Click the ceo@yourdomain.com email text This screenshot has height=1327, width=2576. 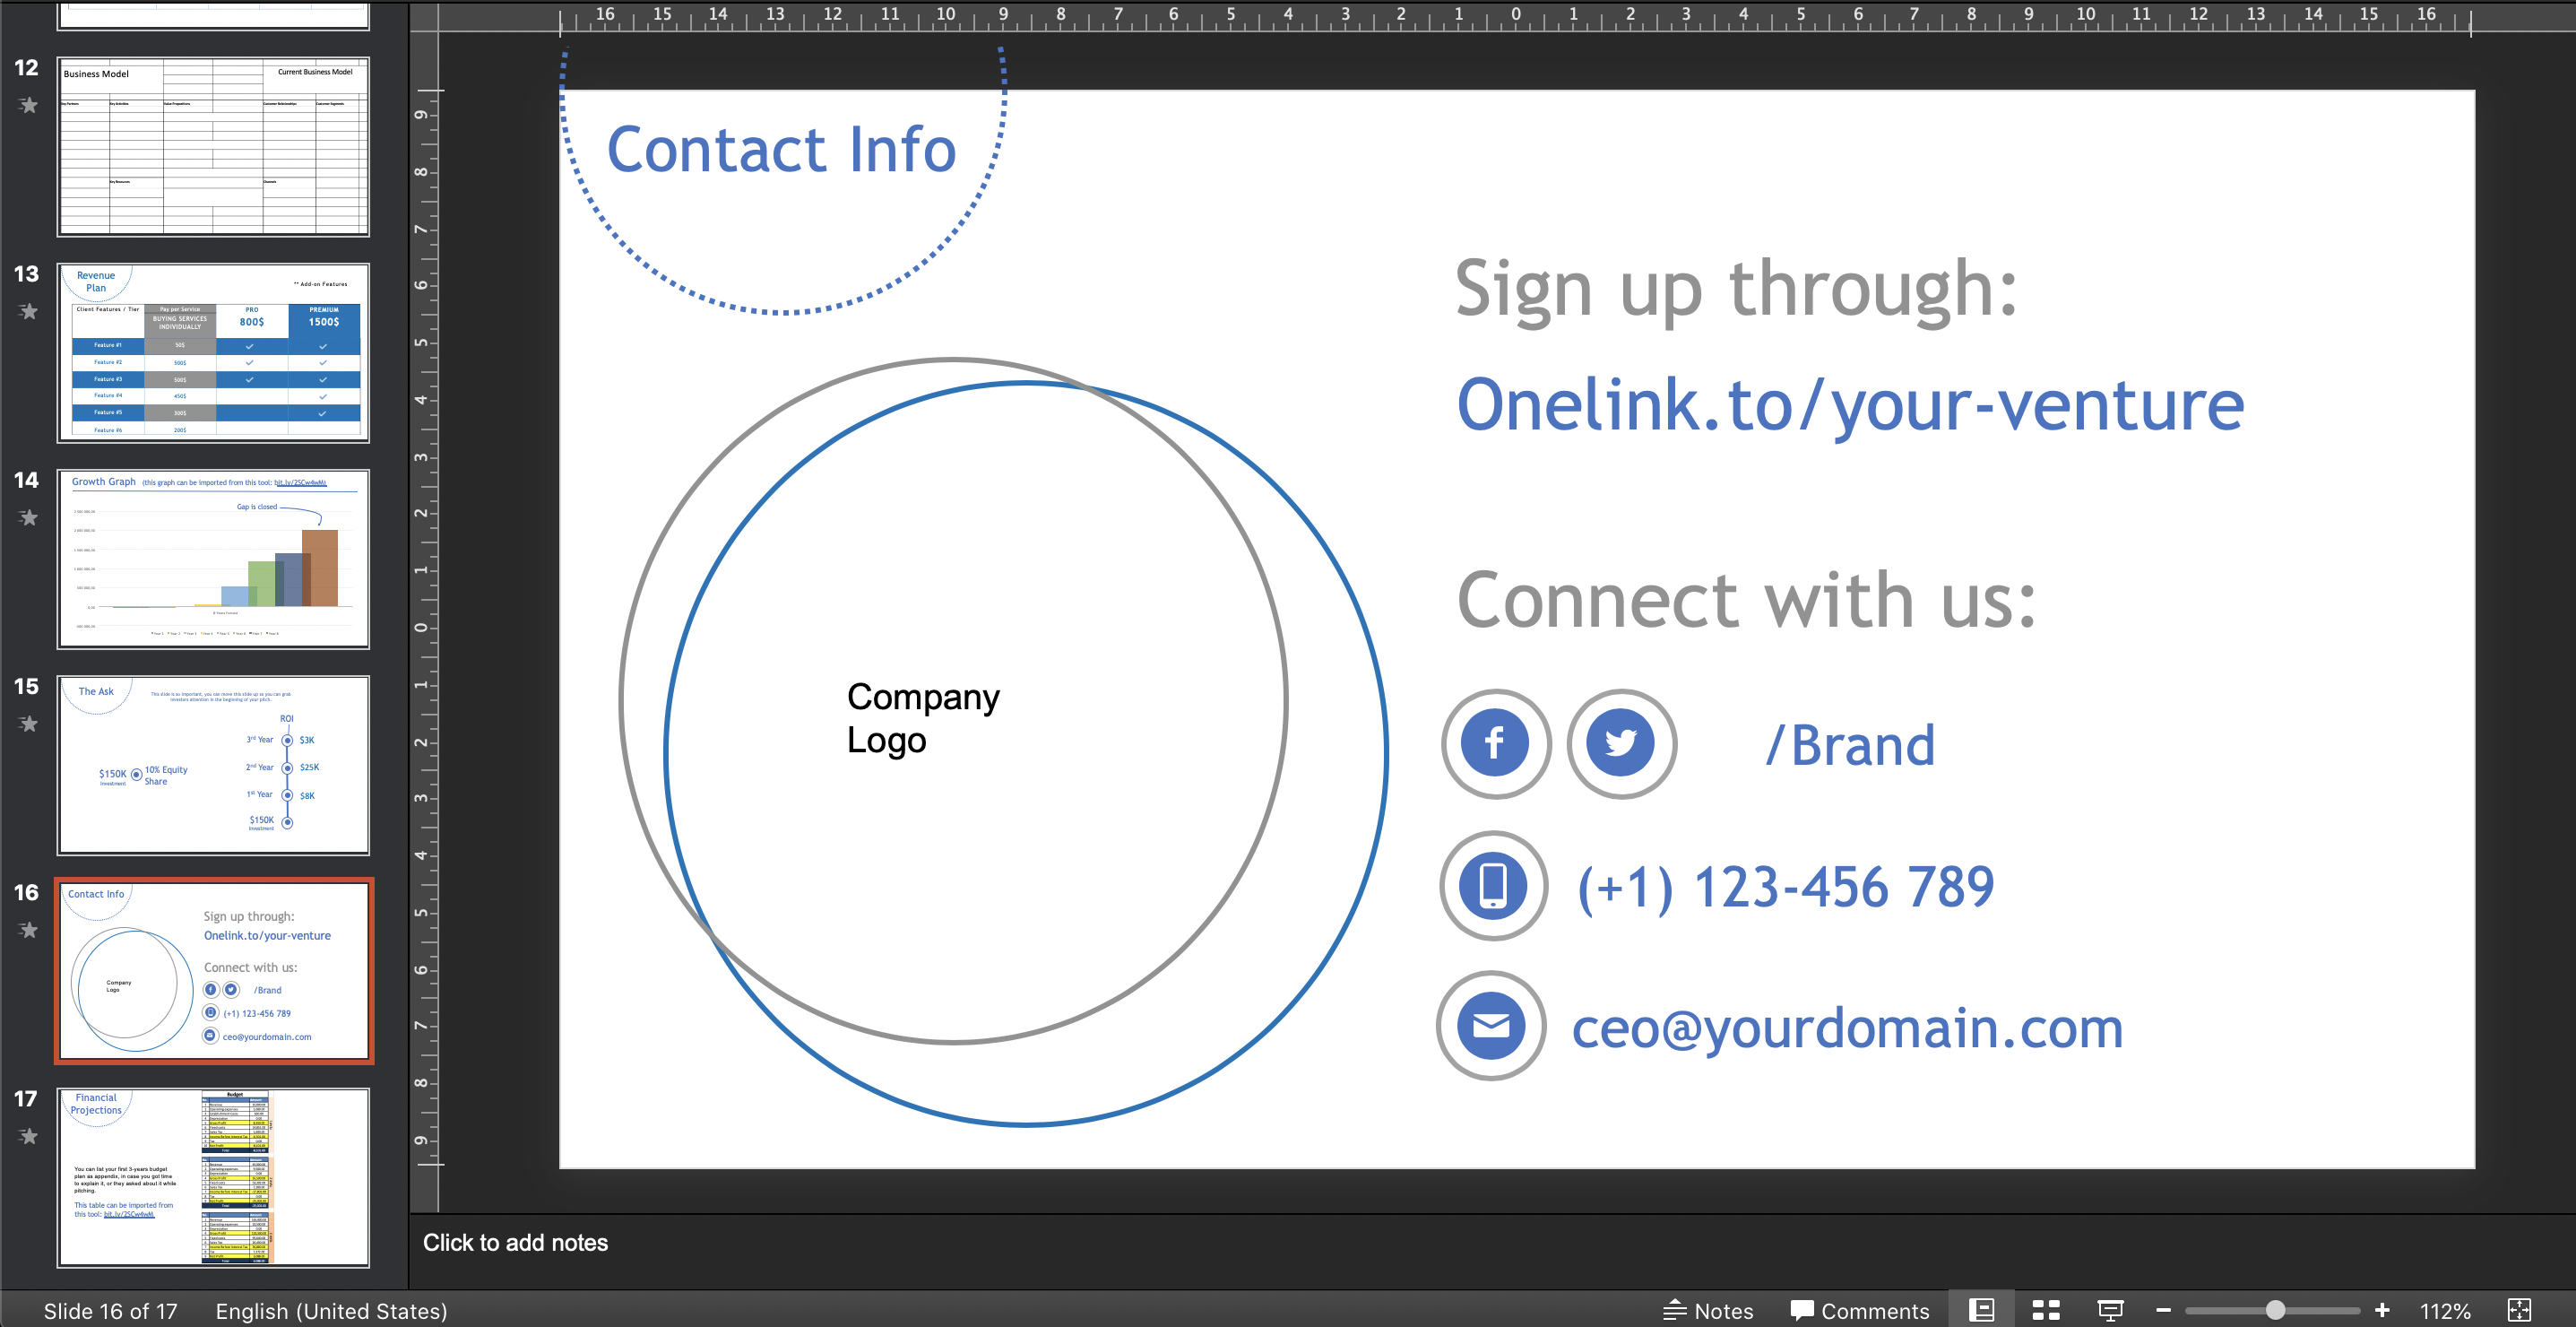click(1848, 1029)
